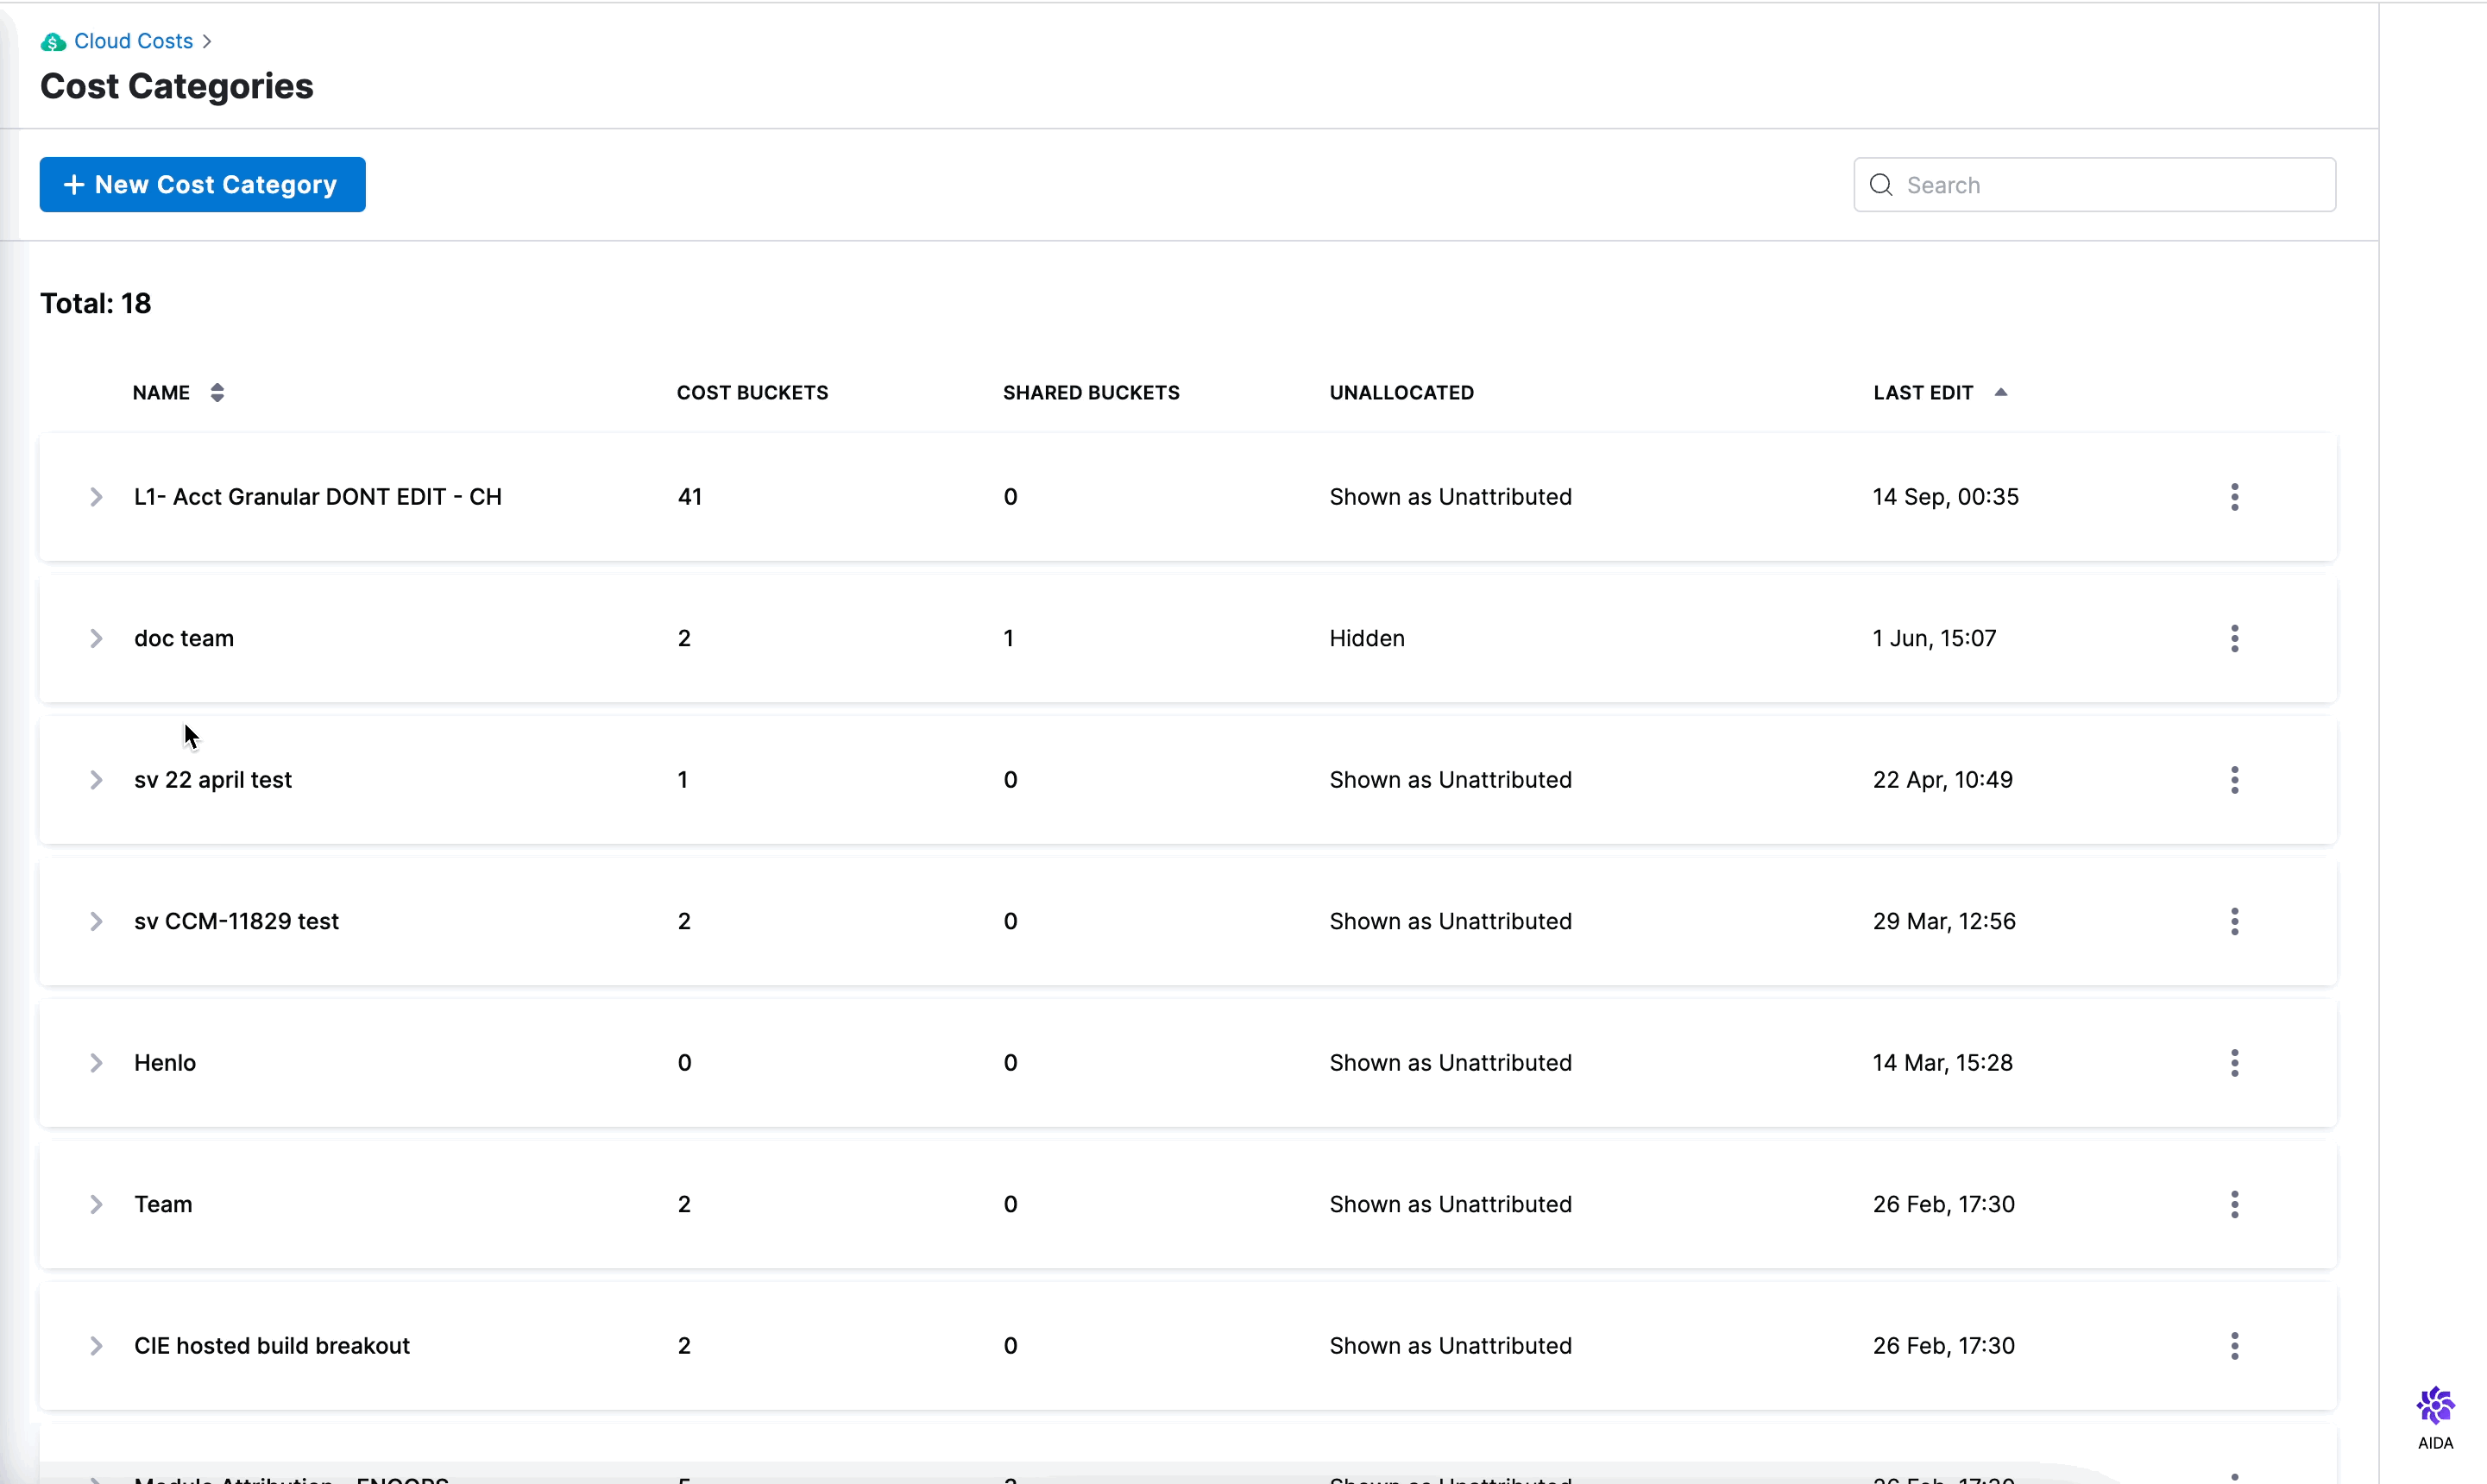2487x1484 pixels.
Task: Sort the list by LAST EDIT column
Action: [x=1937, y=393]
